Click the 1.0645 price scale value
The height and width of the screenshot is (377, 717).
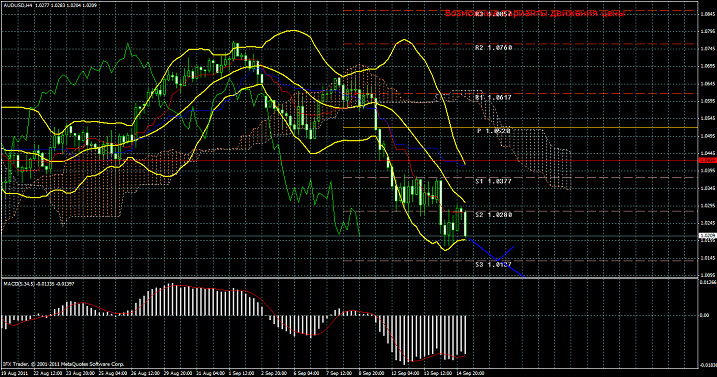click(708, 84)
